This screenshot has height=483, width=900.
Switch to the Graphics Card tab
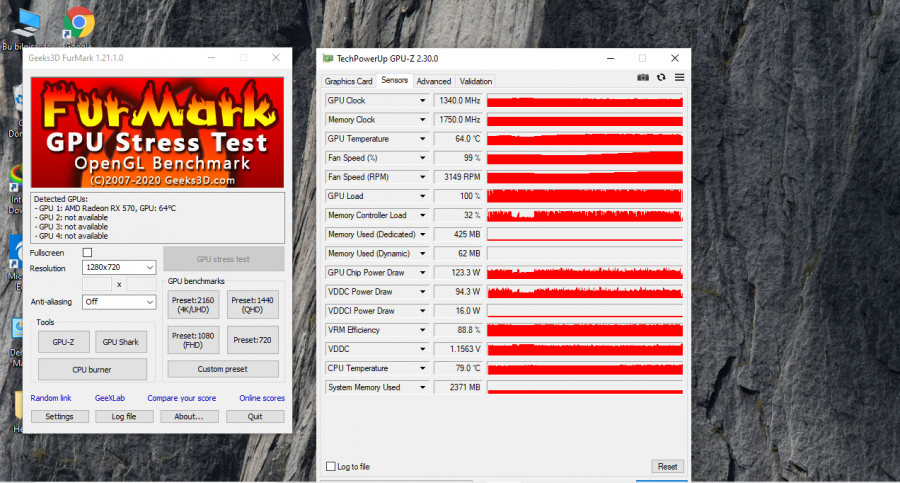348,81
